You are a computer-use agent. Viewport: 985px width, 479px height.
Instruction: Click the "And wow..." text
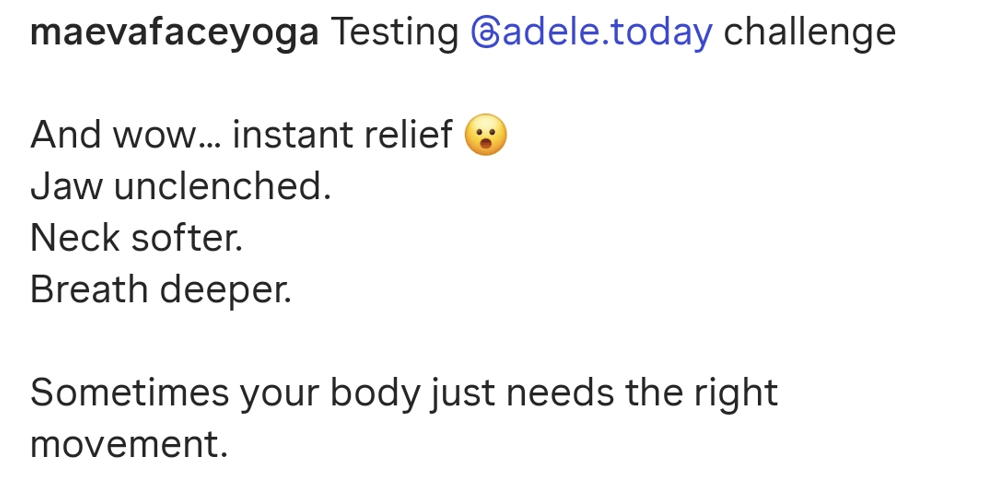coord(126,135)
